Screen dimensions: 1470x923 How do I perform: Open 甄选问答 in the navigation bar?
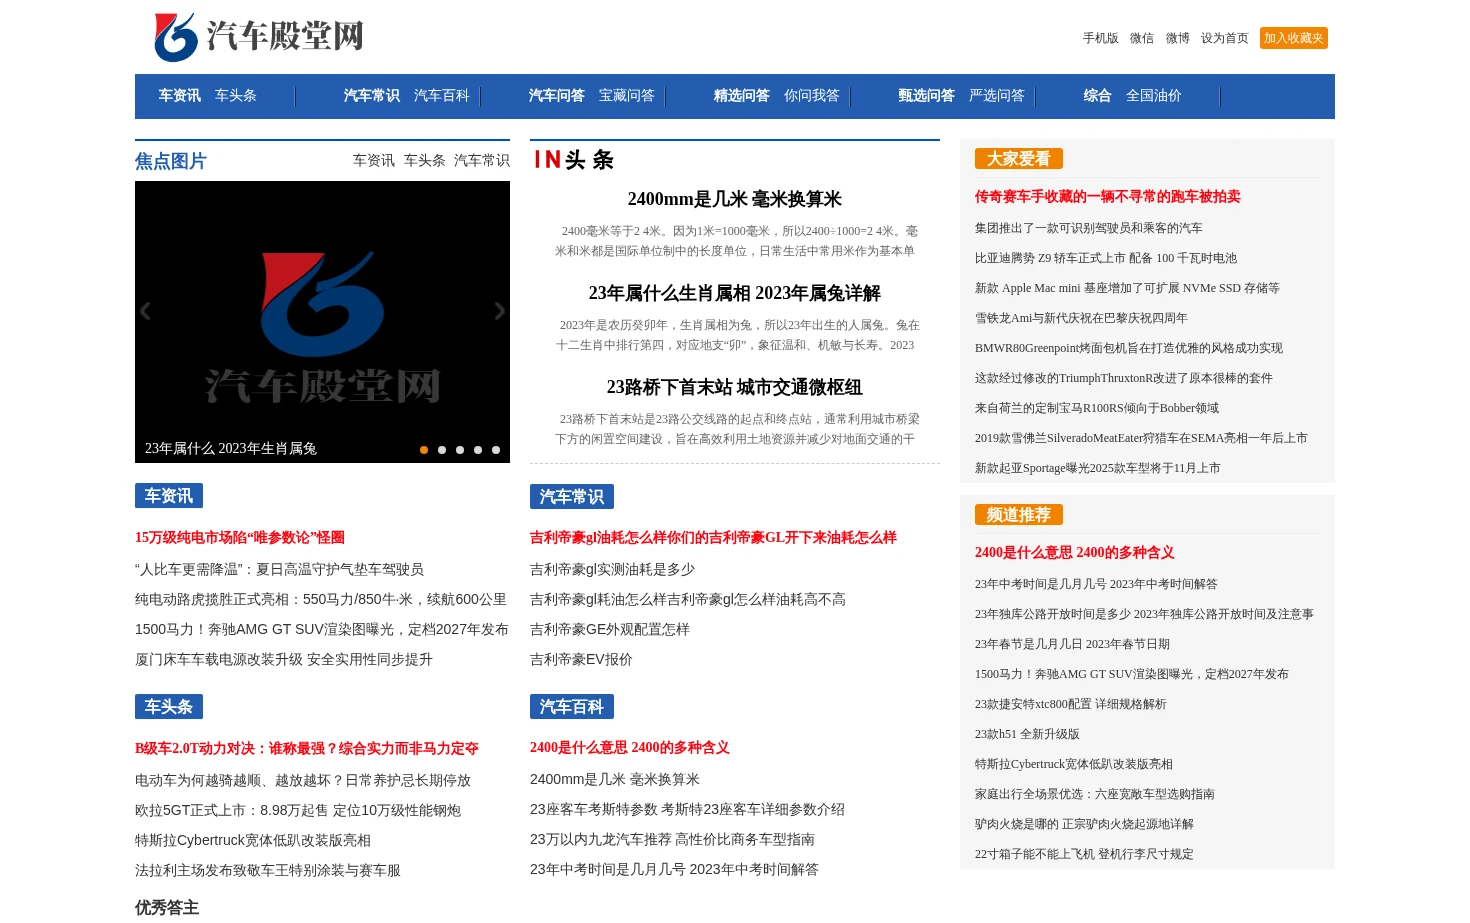coord(927,96)
